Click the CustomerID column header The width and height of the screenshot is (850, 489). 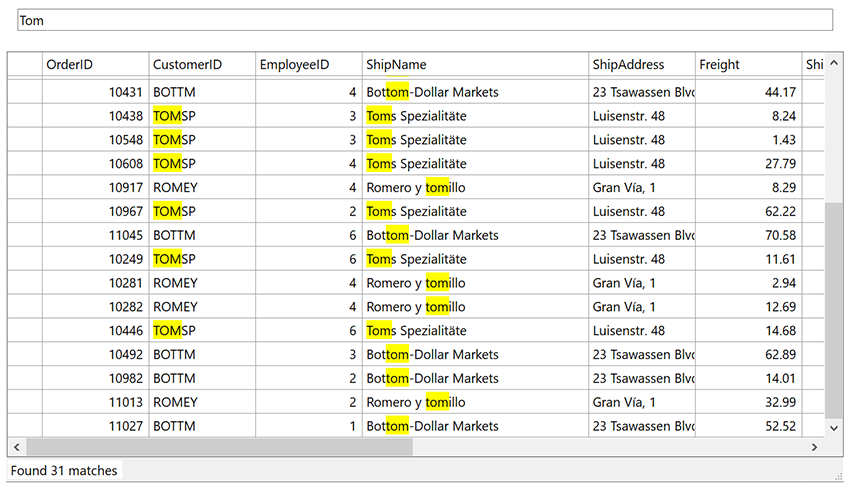point(202,65)
